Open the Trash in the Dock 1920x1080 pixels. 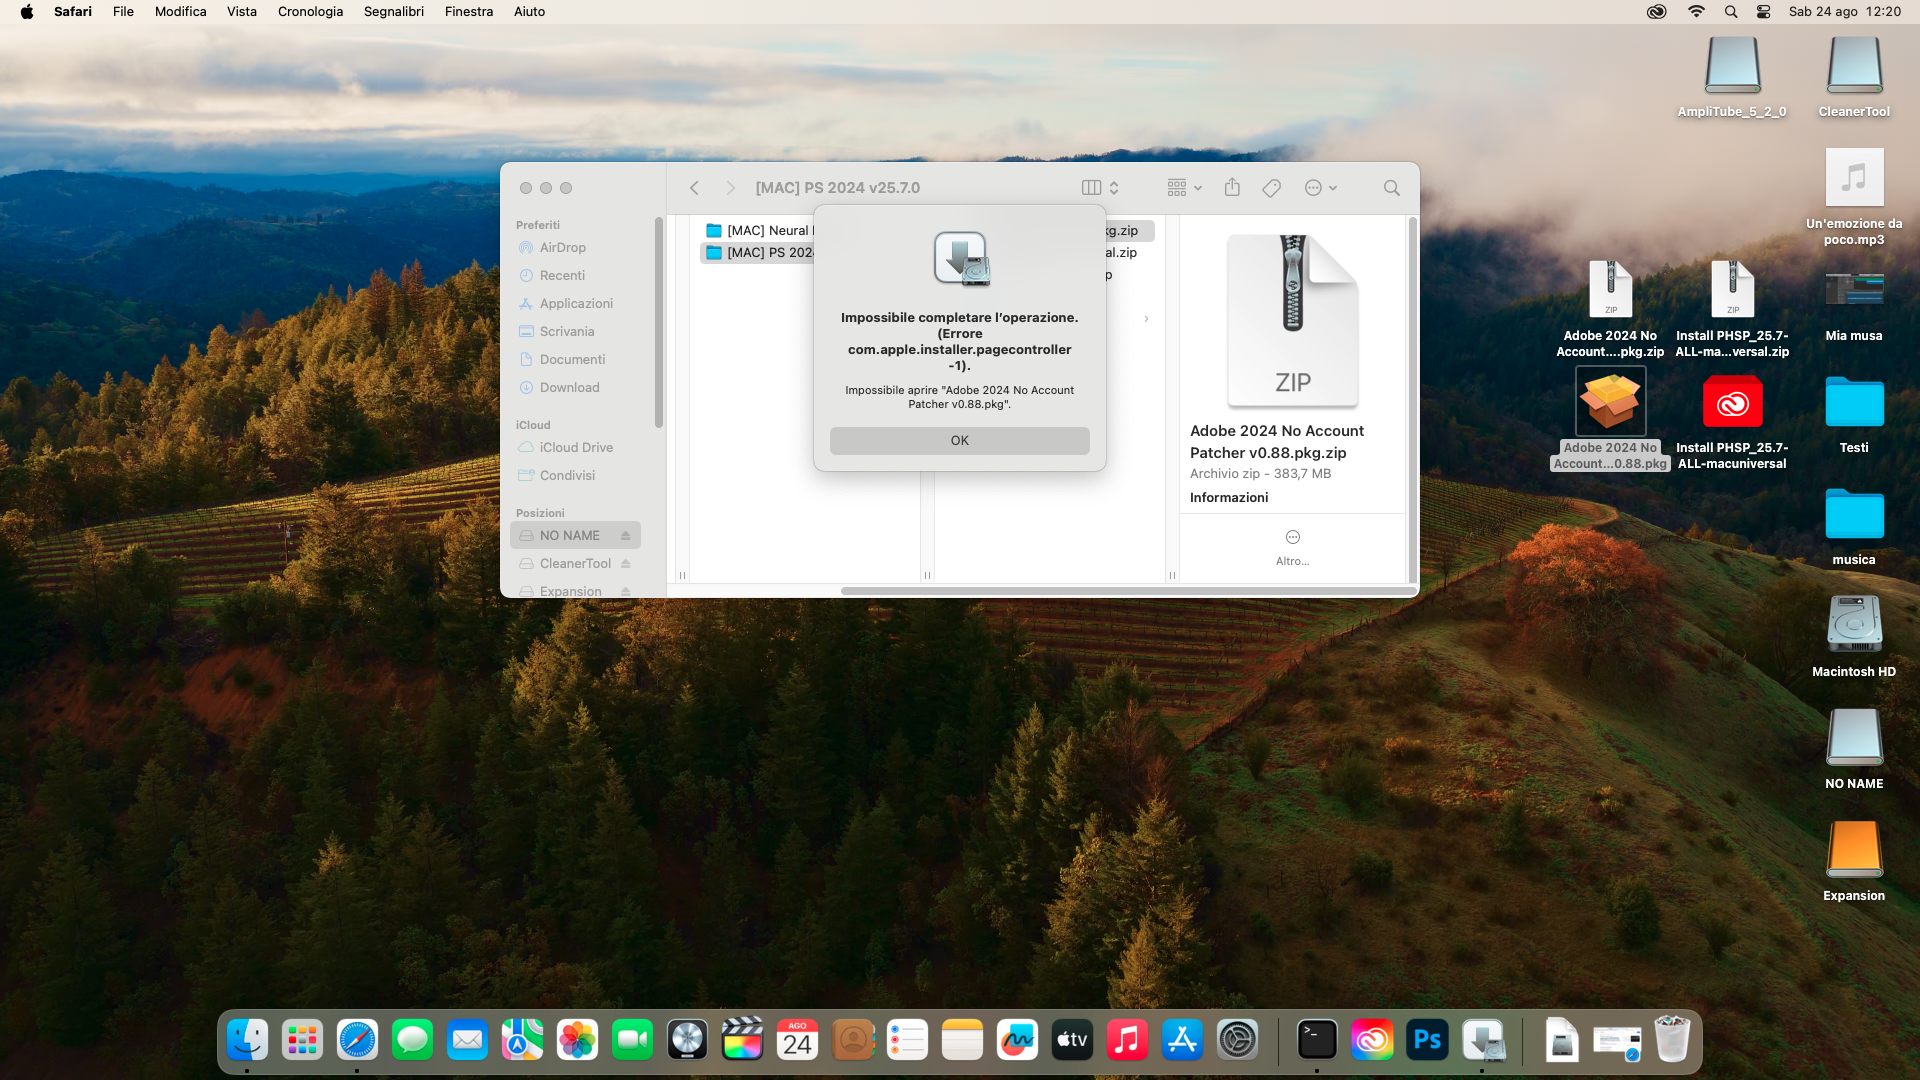click(1672, 1041)
